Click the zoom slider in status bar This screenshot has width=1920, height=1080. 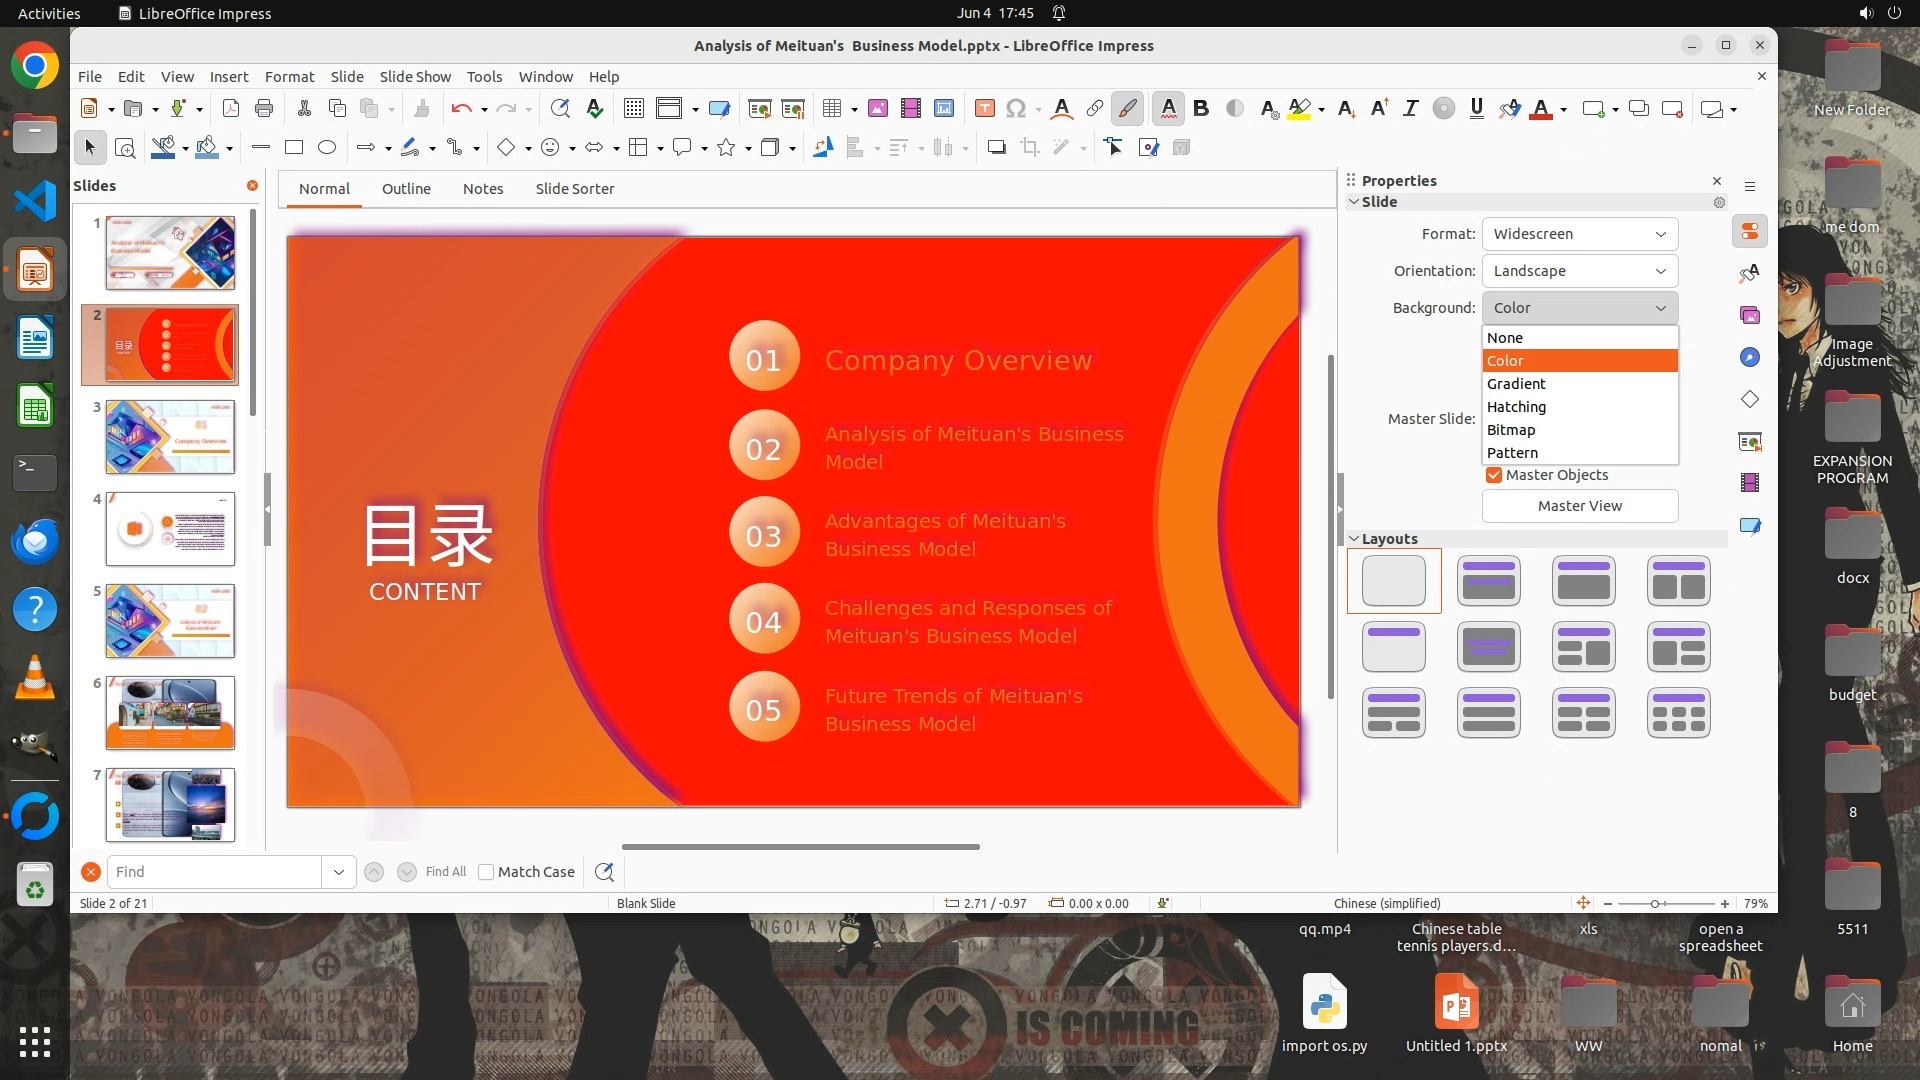click(1656, 904)
